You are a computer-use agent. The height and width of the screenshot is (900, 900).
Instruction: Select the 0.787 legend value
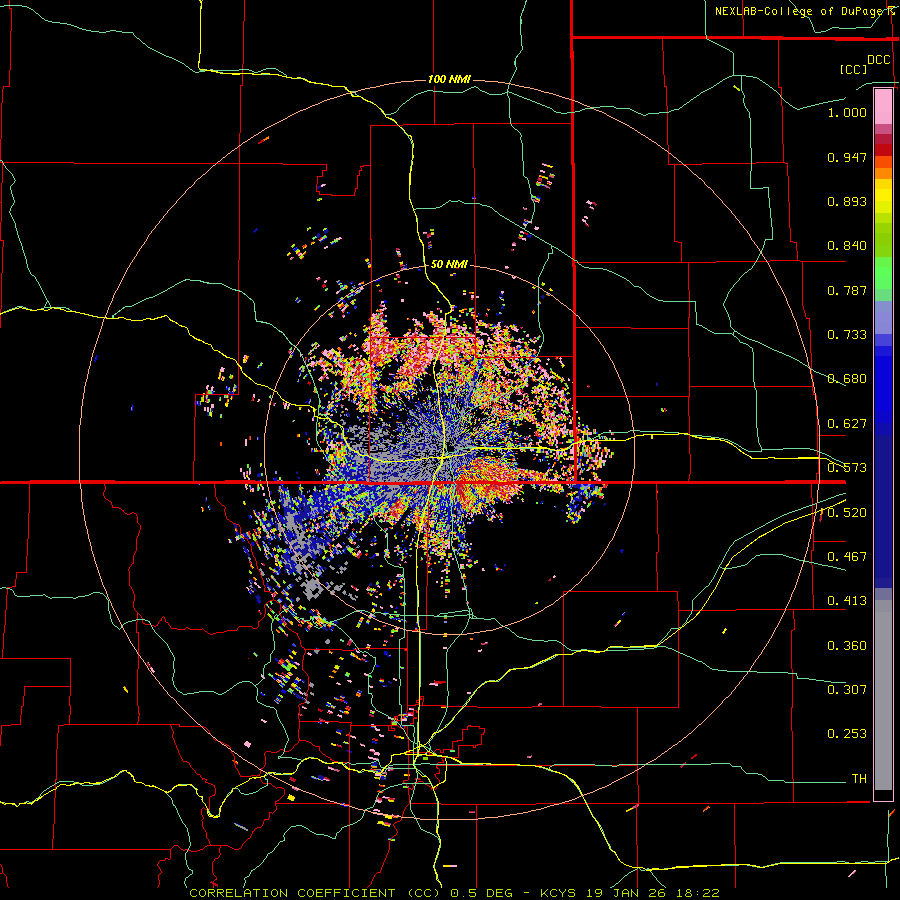[847, 290]
